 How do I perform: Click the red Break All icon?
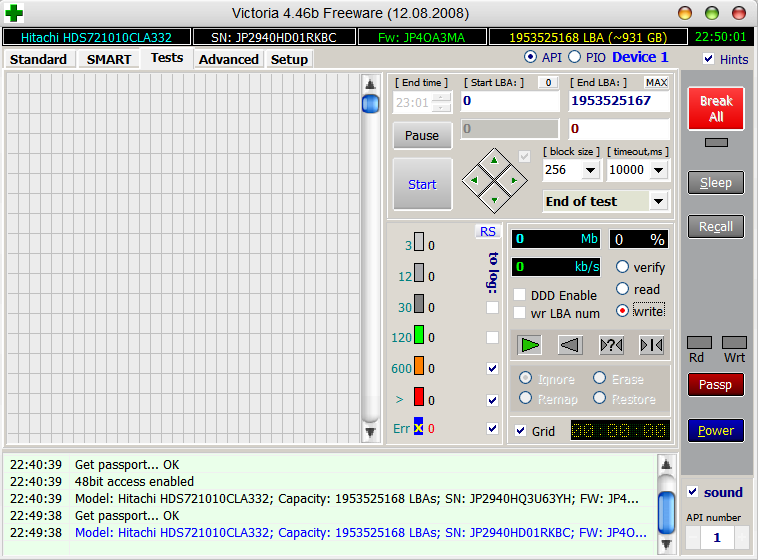point(716,108)
